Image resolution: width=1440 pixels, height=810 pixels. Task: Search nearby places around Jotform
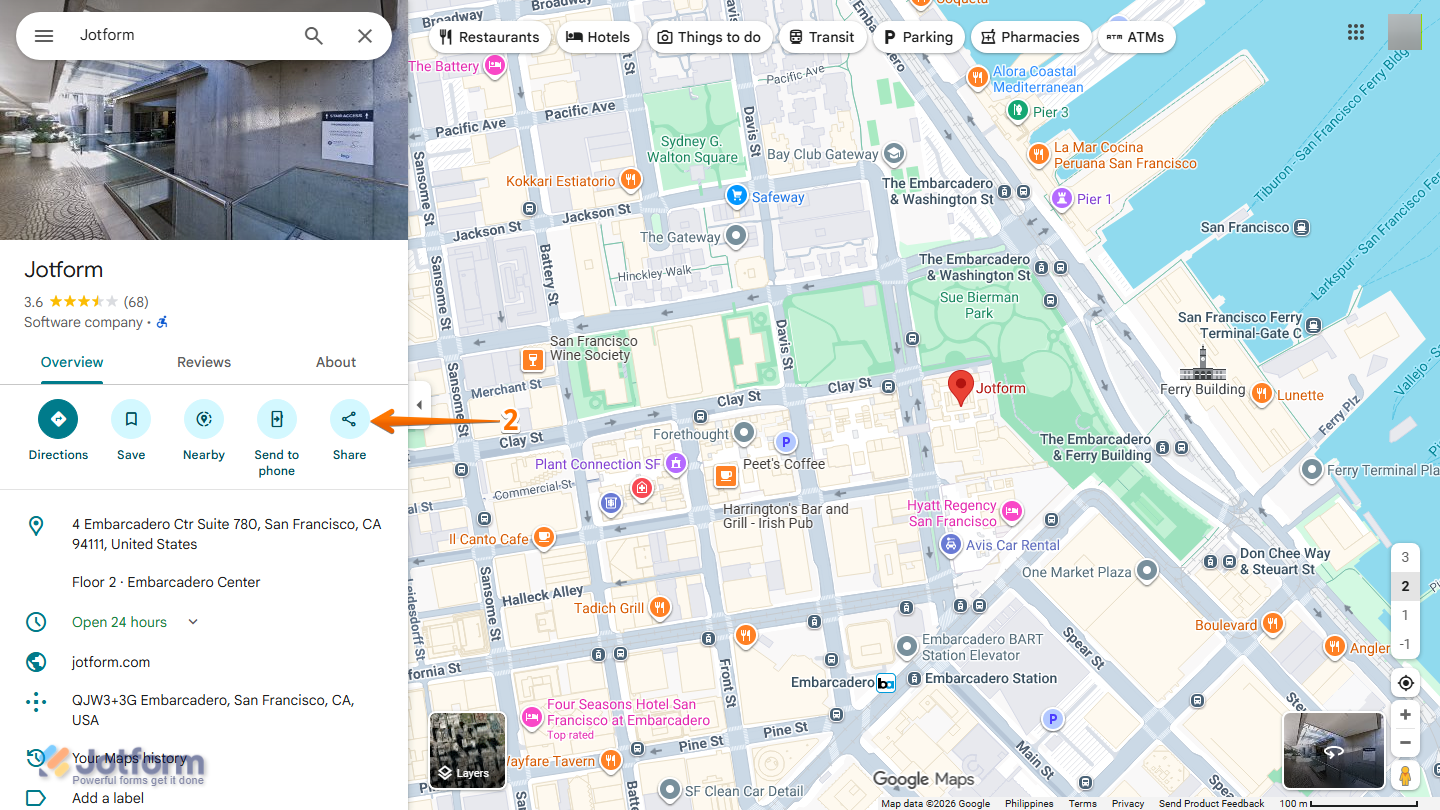203,418
